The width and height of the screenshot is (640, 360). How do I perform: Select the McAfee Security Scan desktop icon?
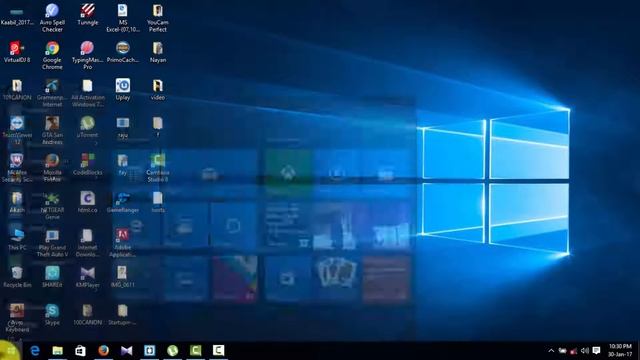tap(17, 168)
